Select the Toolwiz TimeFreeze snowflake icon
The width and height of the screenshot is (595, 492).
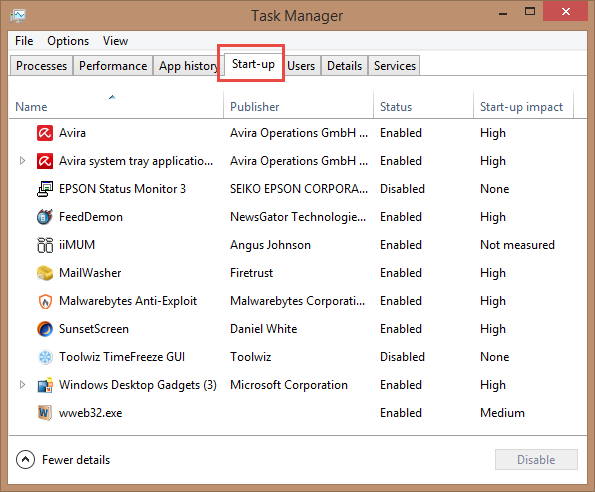45,357
